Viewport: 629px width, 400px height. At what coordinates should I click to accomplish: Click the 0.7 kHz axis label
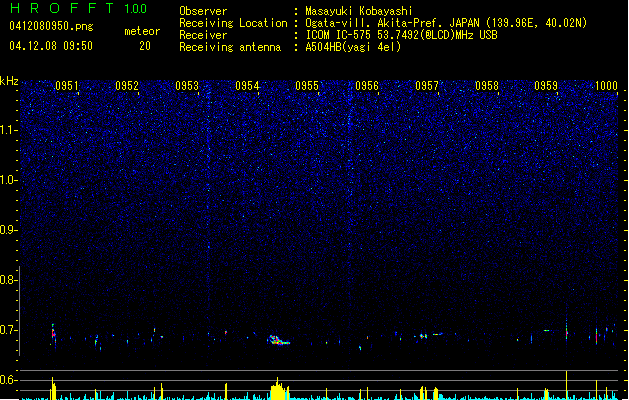click(8, 330)
